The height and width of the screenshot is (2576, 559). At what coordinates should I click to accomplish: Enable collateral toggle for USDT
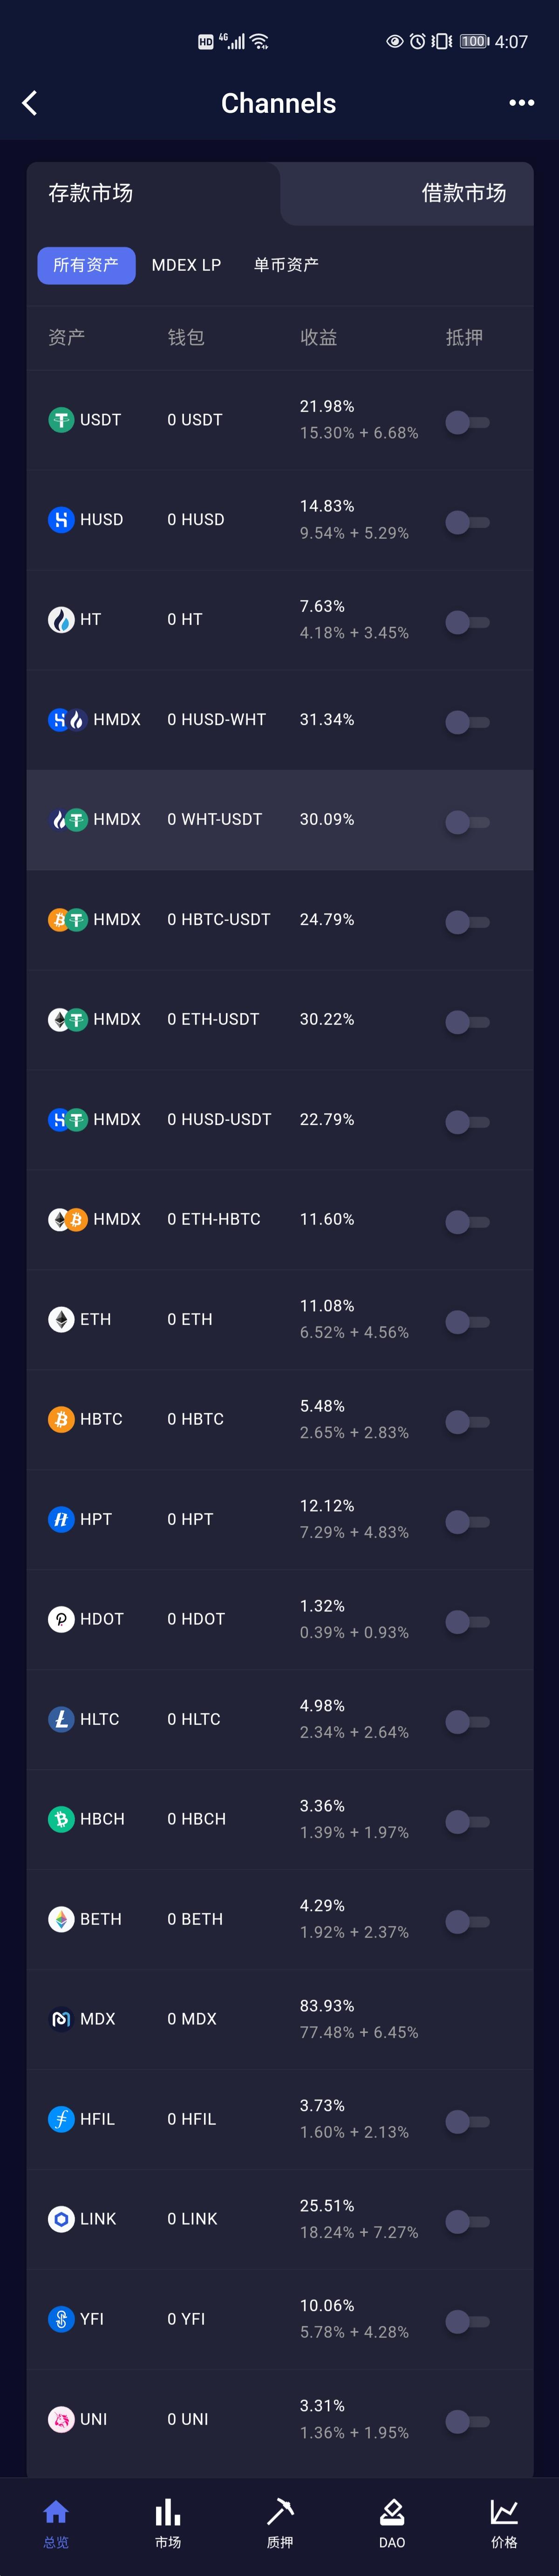(x=467, y=422)
